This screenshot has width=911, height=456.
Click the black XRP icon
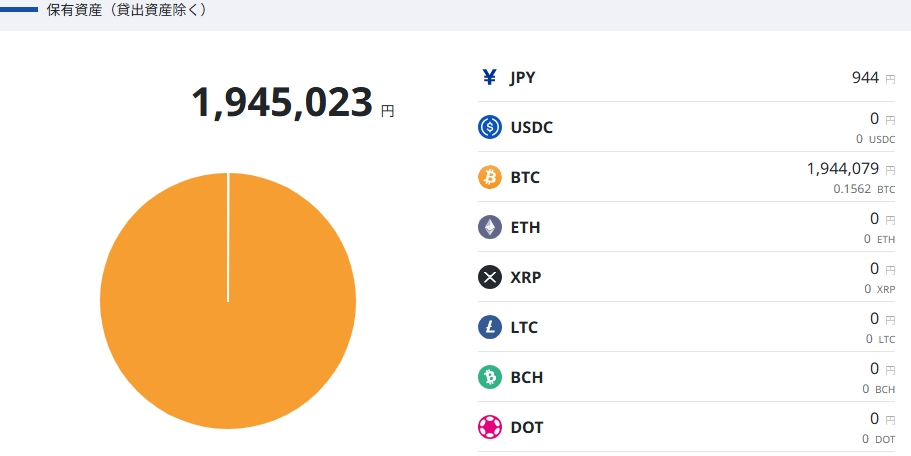click(490, 277)
